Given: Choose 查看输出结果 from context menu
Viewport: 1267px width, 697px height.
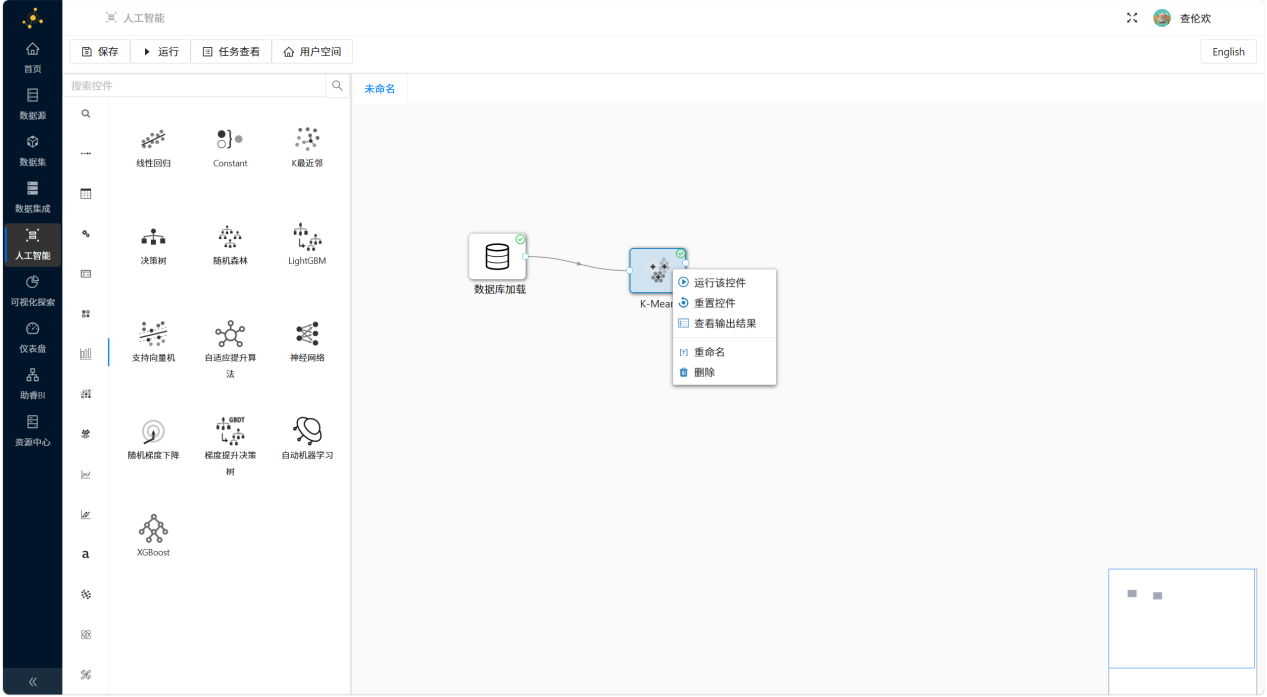Looking at the screenshot, I should pos(724,323).
